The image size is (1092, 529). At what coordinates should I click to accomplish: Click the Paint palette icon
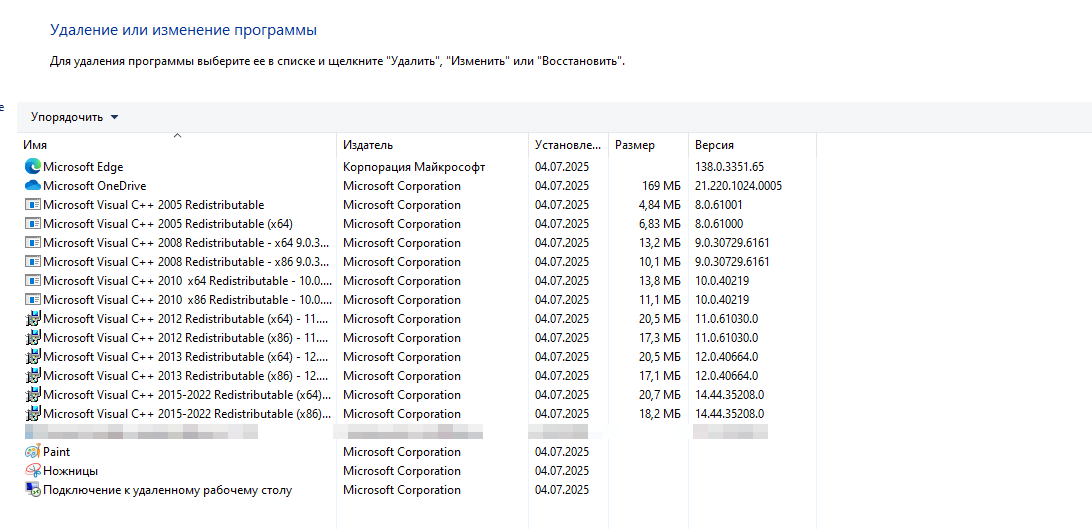[x=33, y=452]
